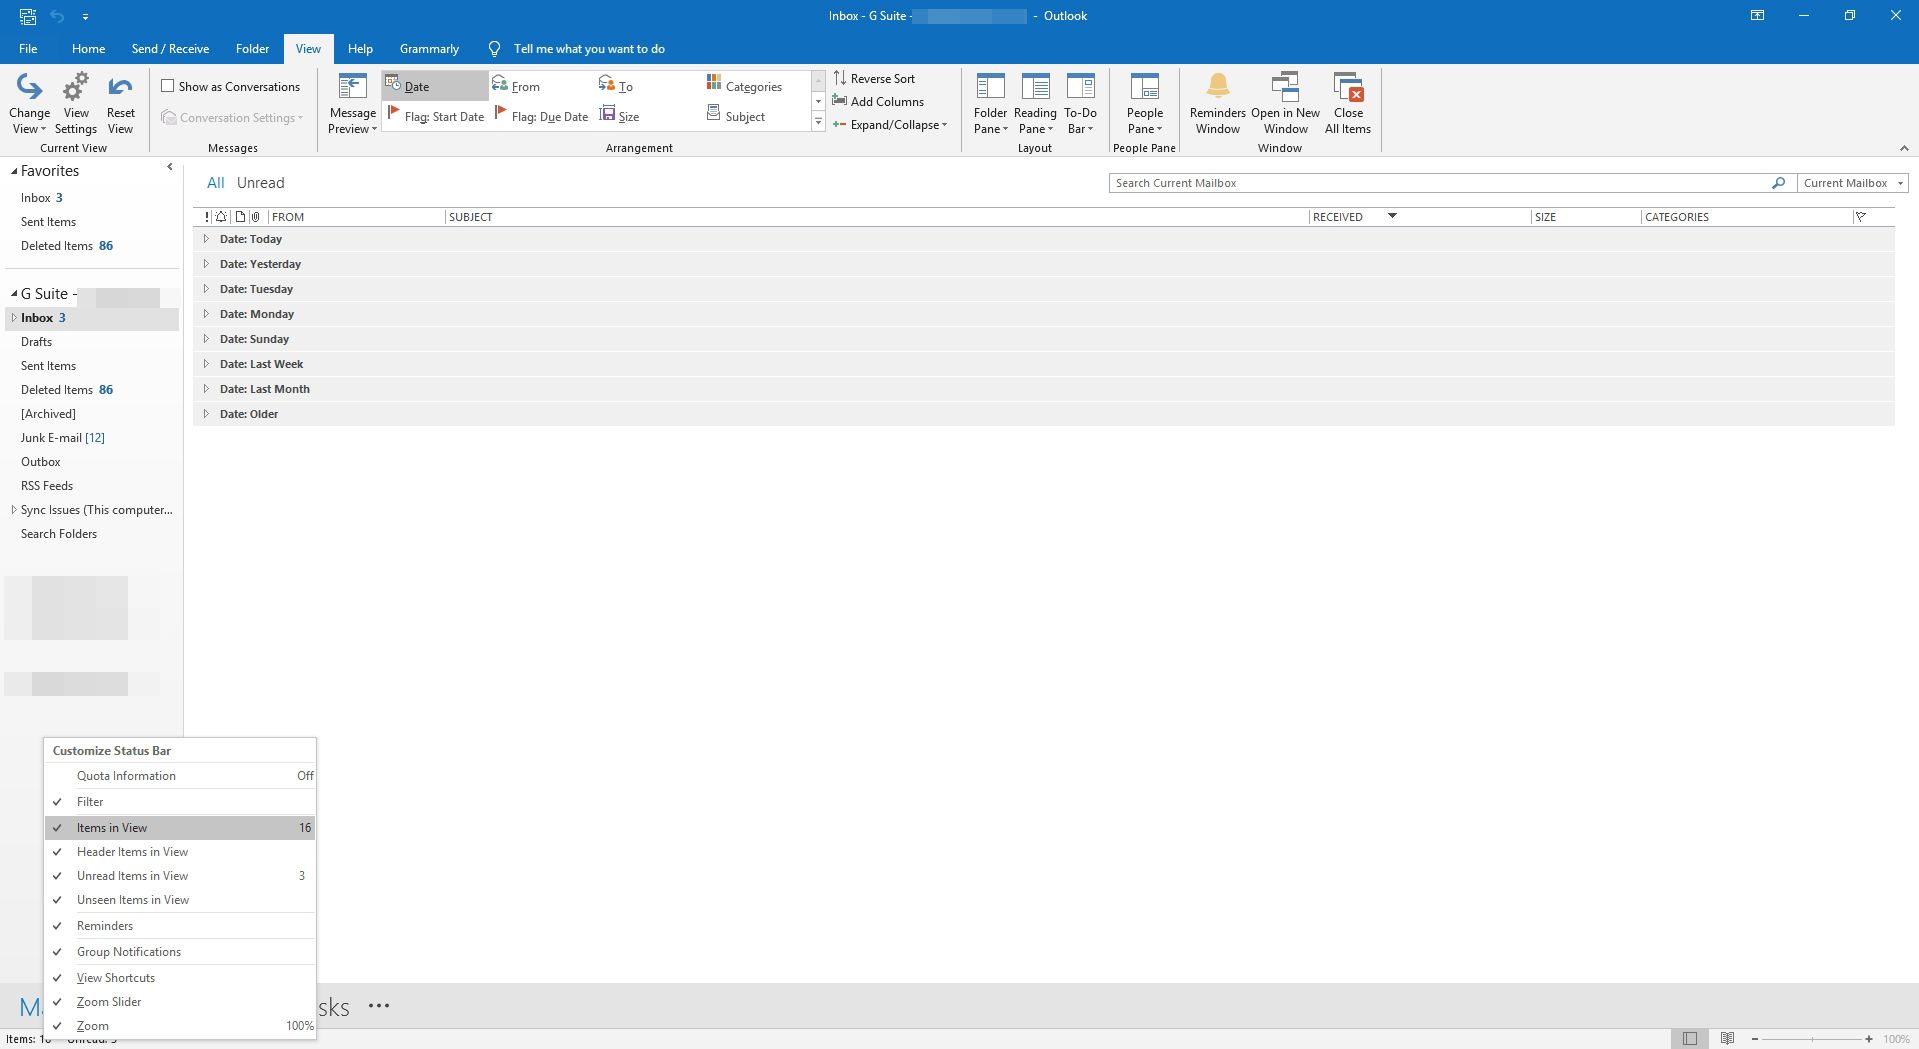Uncheck Zoom Slider option
Screen dimensions: 1919x1049
tap(180, 1002)
